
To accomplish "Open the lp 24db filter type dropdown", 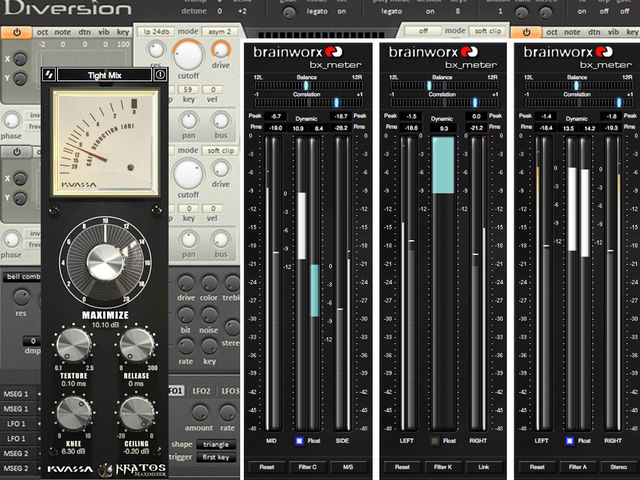I will click(x=156, y=31).
